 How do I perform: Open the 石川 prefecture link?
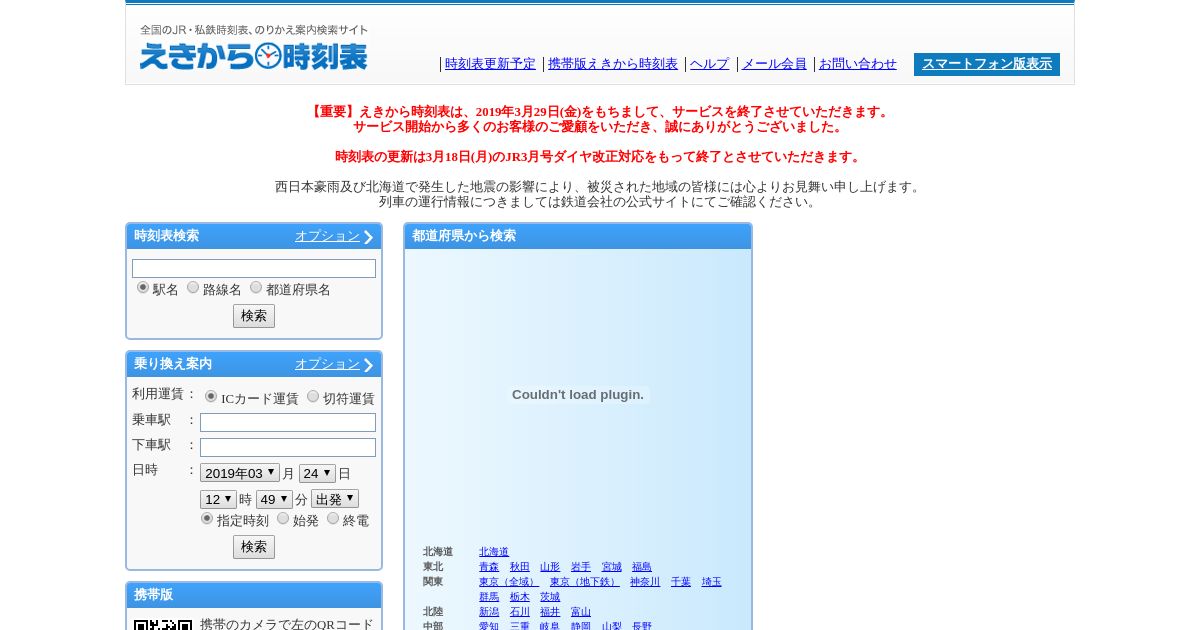coord(520,612)
